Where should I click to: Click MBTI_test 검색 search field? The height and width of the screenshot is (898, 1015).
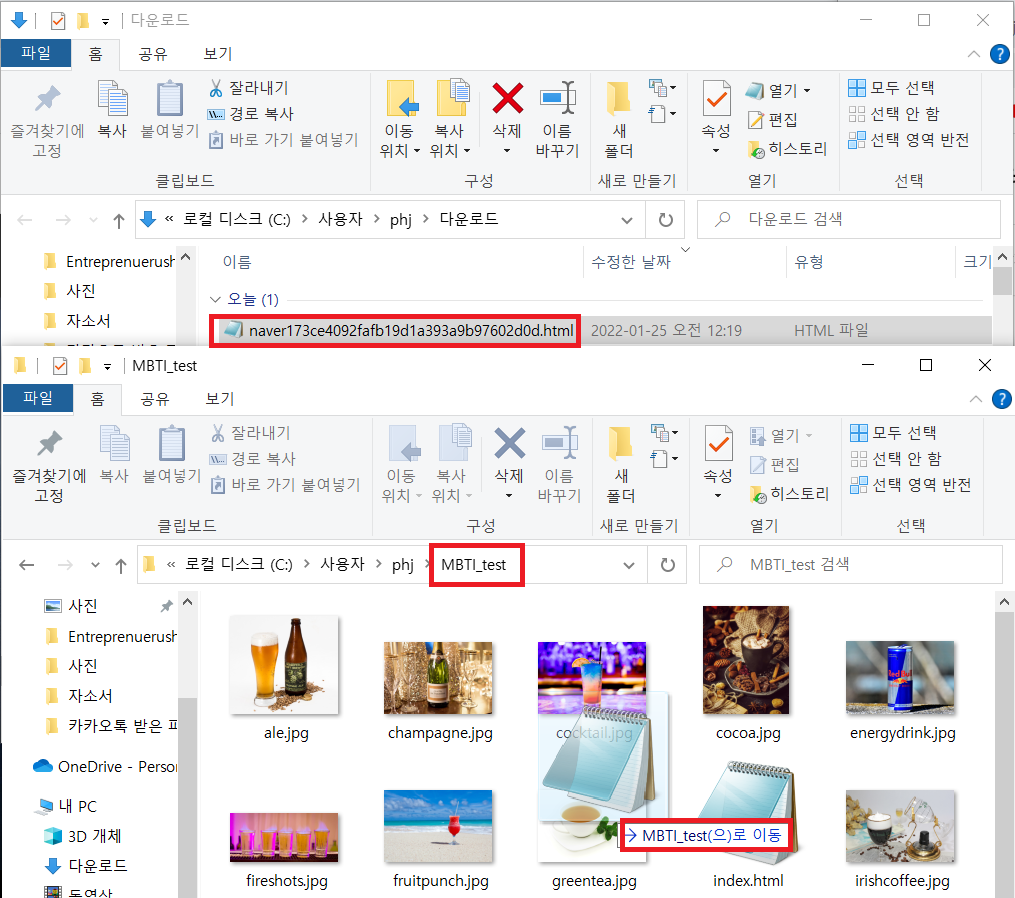(851, 565)
